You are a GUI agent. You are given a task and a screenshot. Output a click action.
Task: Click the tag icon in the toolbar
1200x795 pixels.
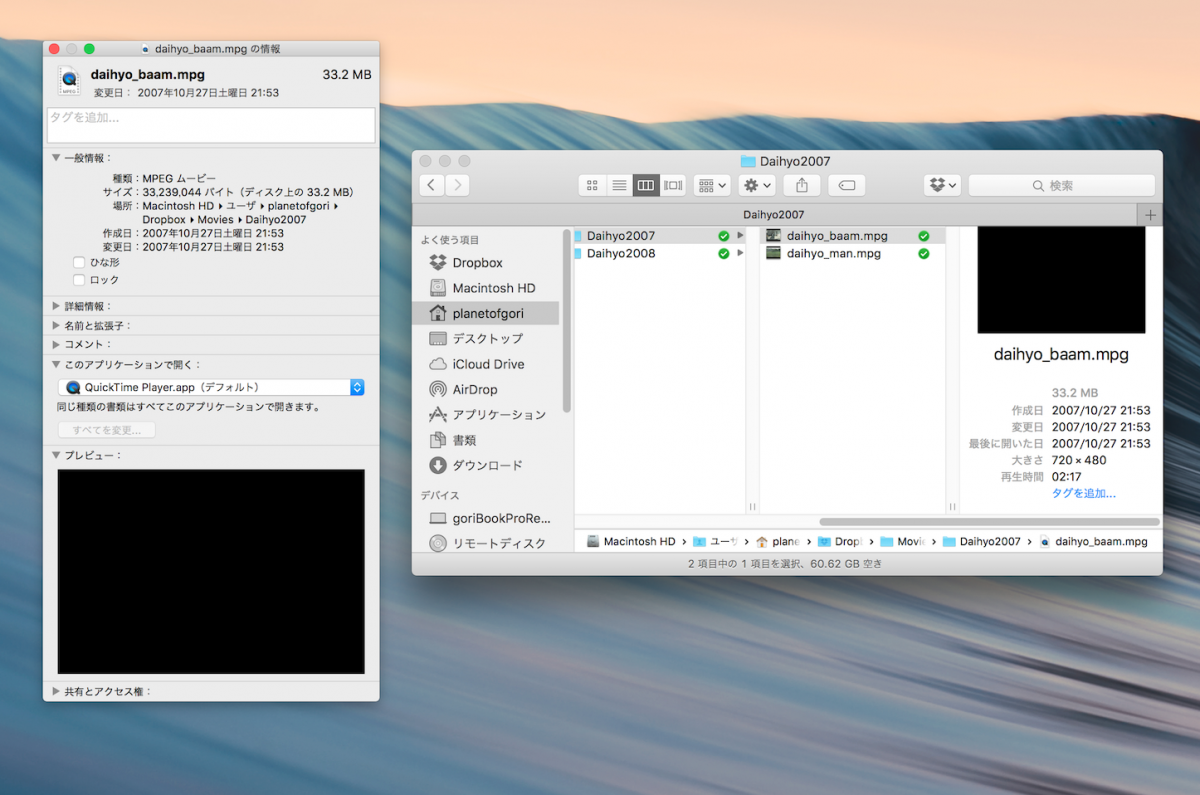[x=845, y=185]
